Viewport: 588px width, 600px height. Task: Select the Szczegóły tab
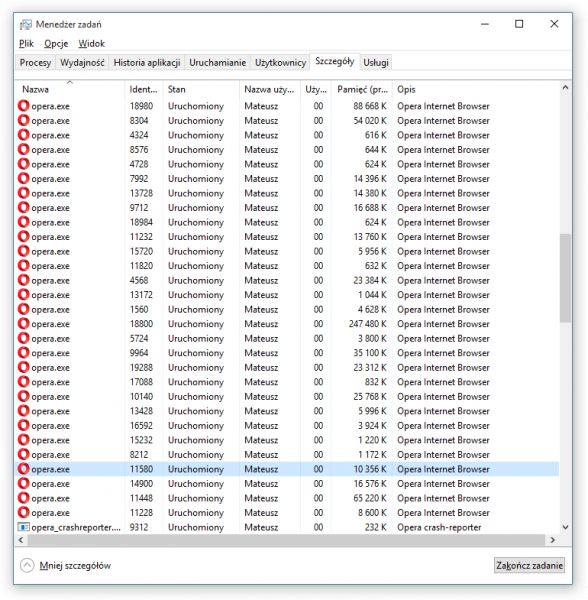point(335,61)
